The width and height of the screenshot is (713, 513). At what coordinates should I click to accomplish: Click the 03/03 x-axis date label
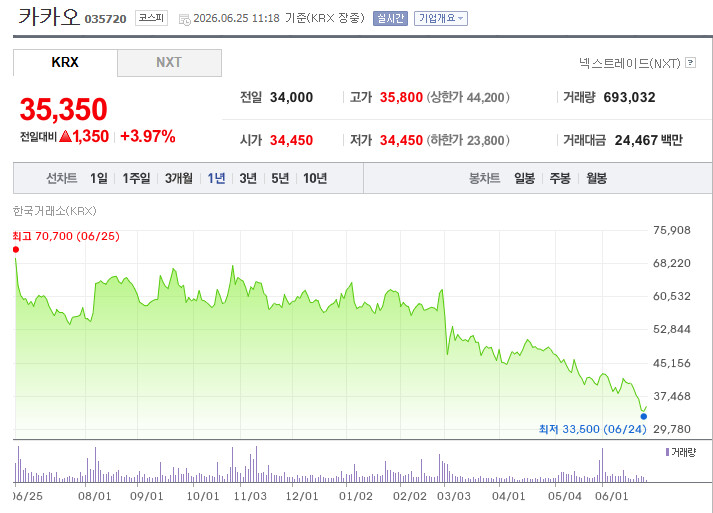click(x=454, y=496)
